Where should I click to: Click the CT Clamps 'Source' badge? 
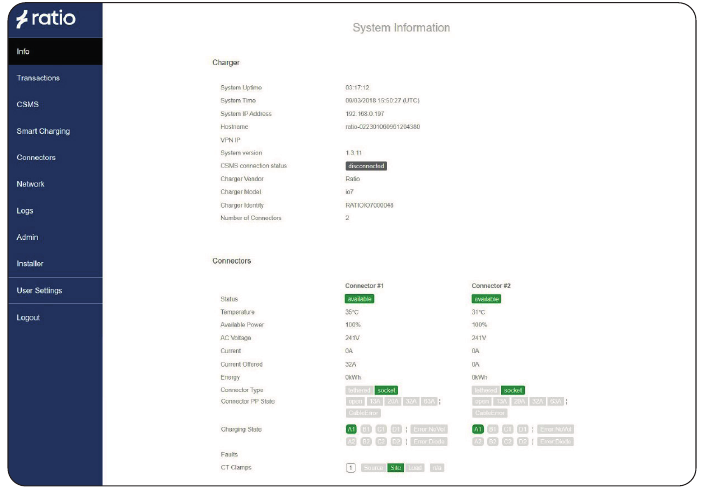click(373, 468)
